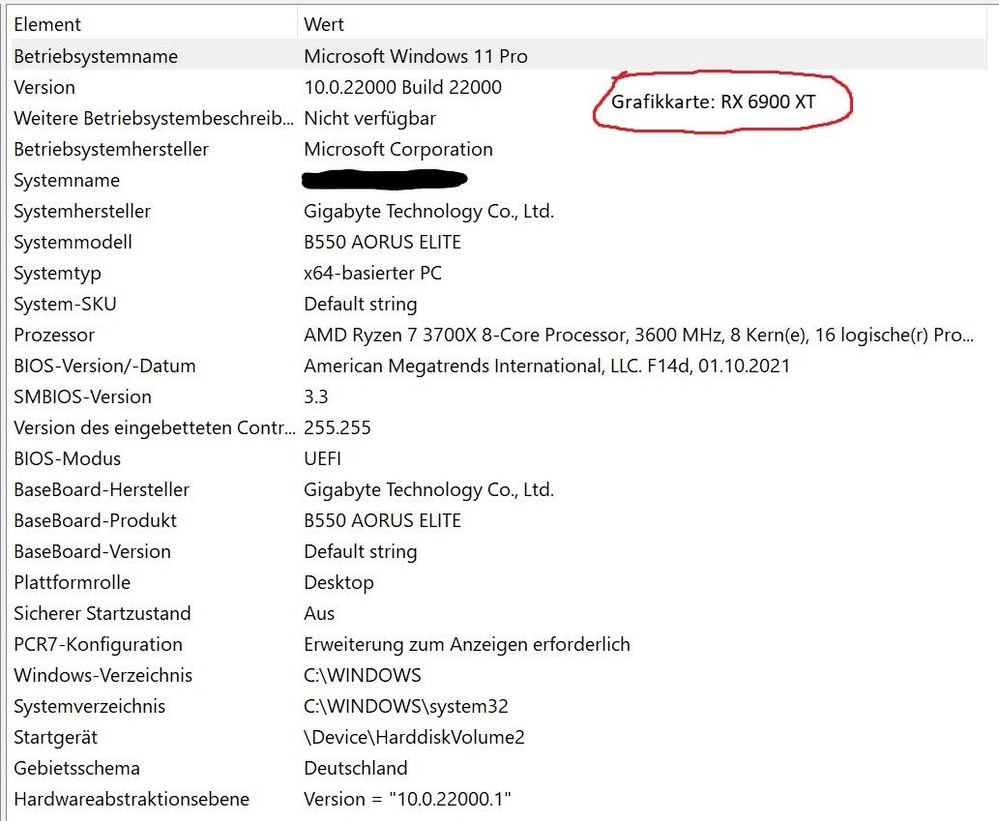This screenshot has width=999, height=821.
Task: Click 'Erweiterung zum Anzeigen erforderlich' value
Action: 467,645
